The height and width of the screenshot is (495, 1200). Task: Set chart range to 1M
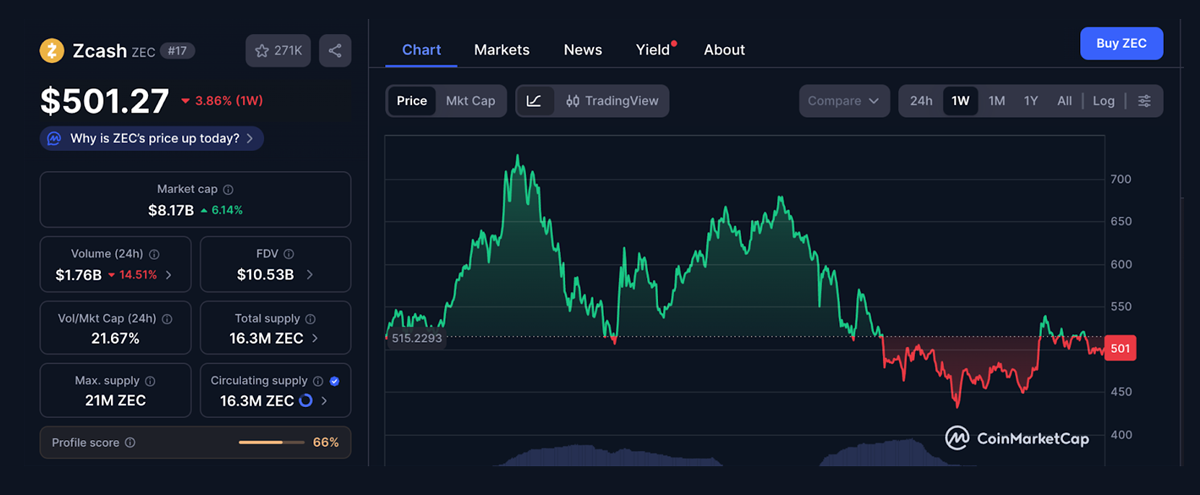point(997,101)
